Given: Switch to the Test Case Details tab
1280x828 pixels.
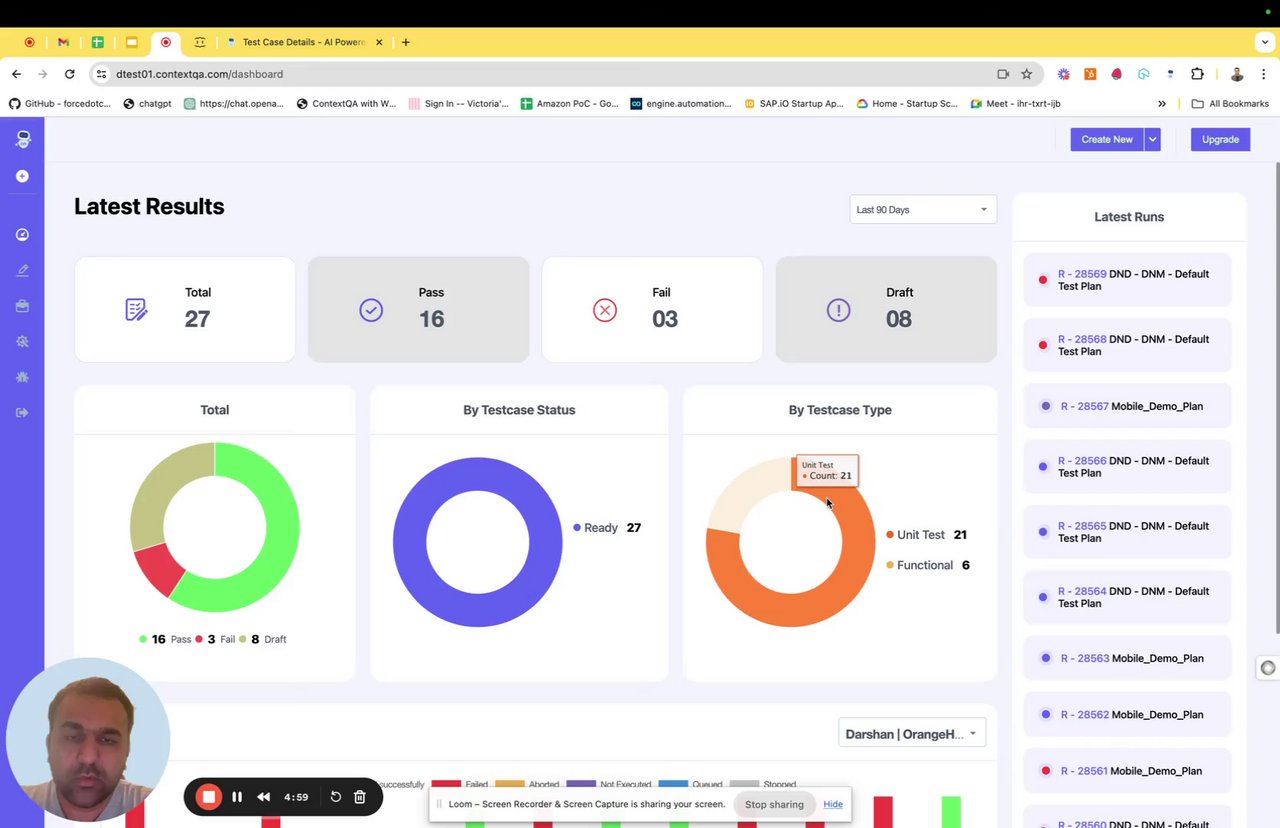Looking at the screenshot, I should pos(305,42).
